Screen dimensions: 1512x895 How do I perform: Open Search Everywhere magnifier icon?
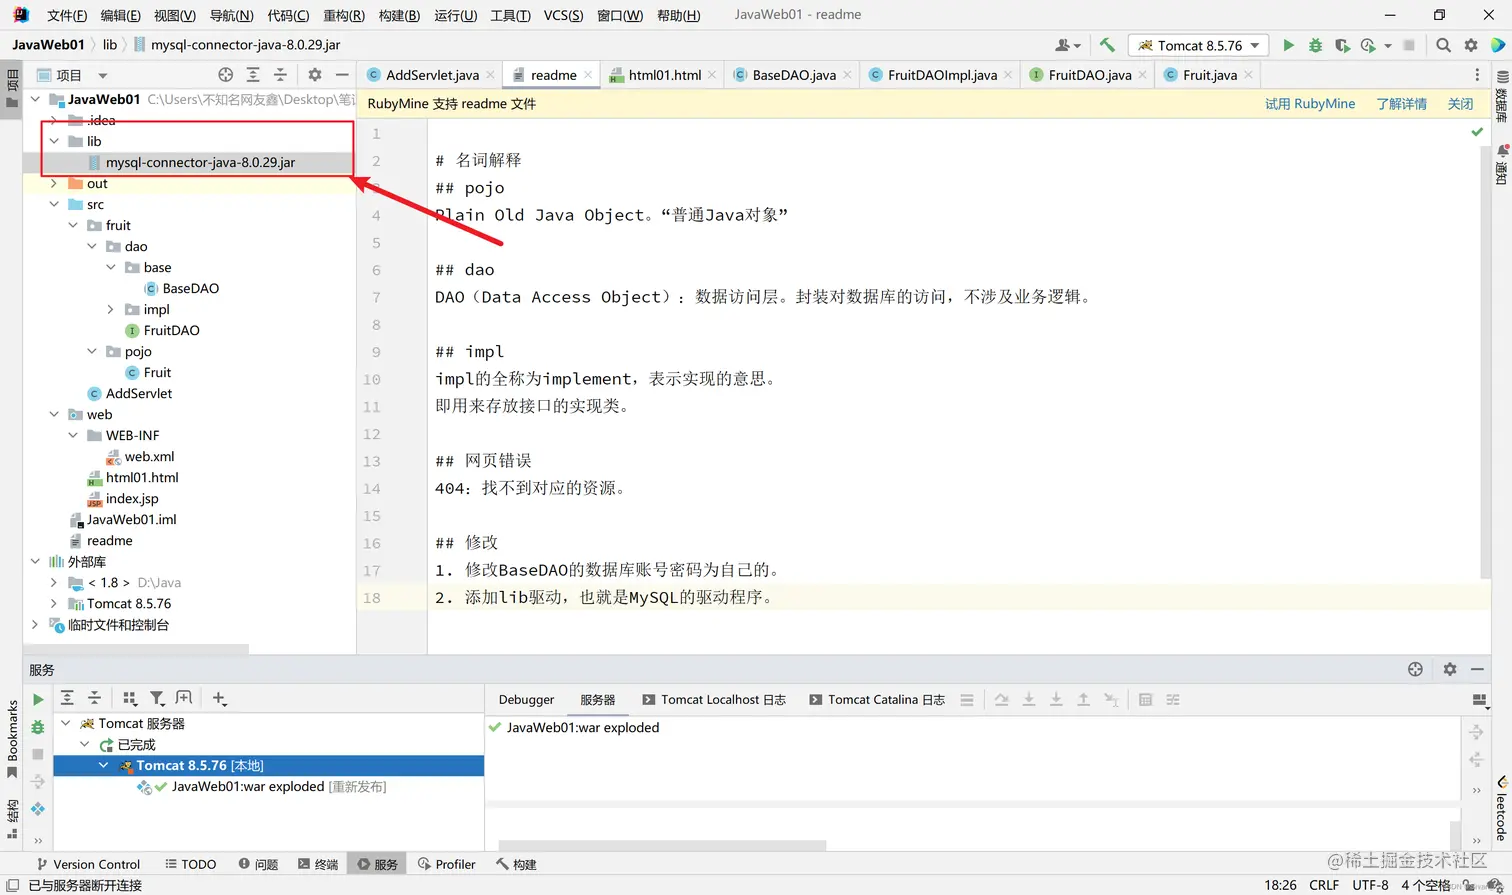point(1443,45)
